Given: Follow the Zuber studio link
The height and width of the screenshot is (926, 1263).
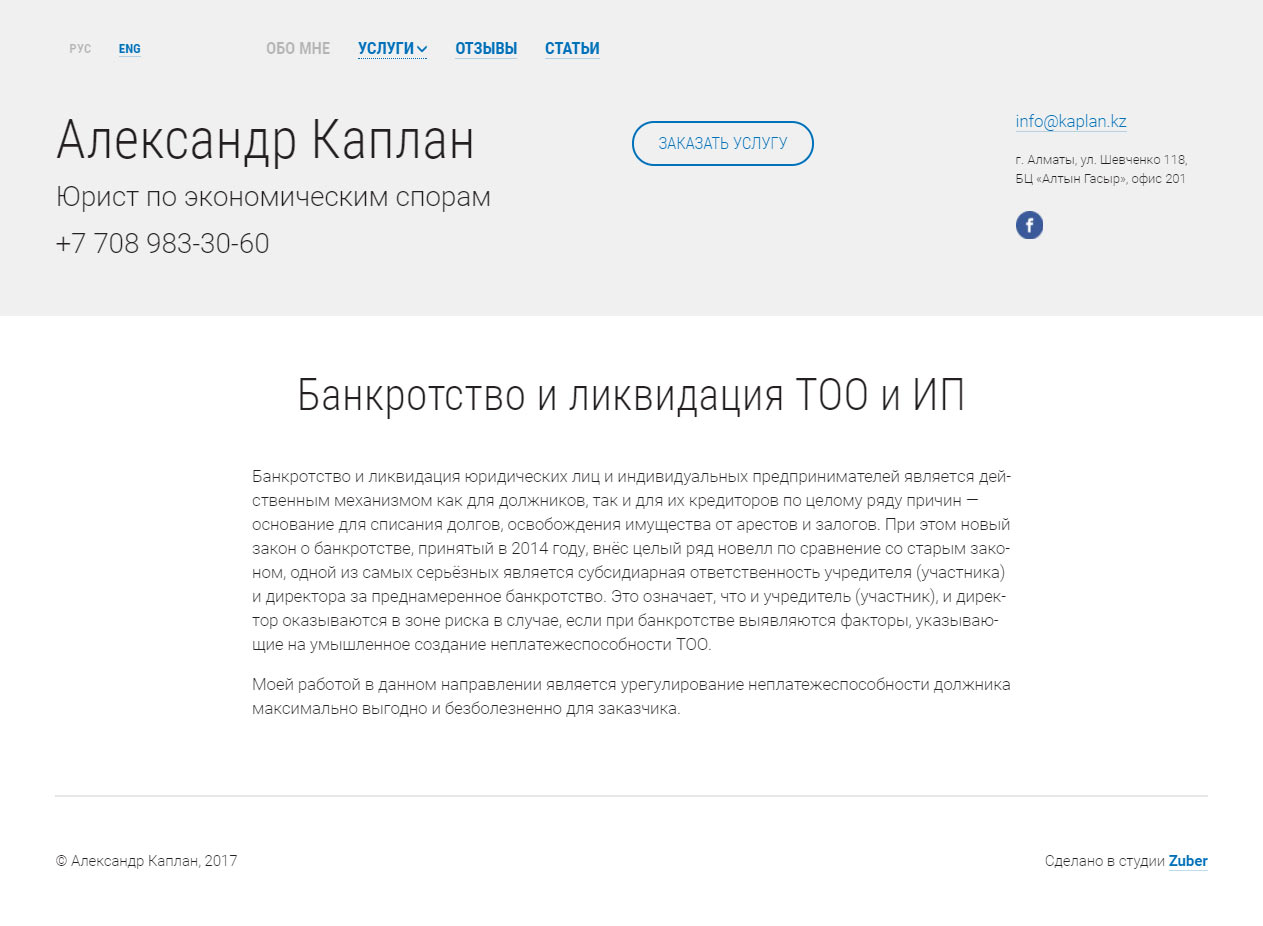Looking at the screenshot, I should click(1188, 861).
